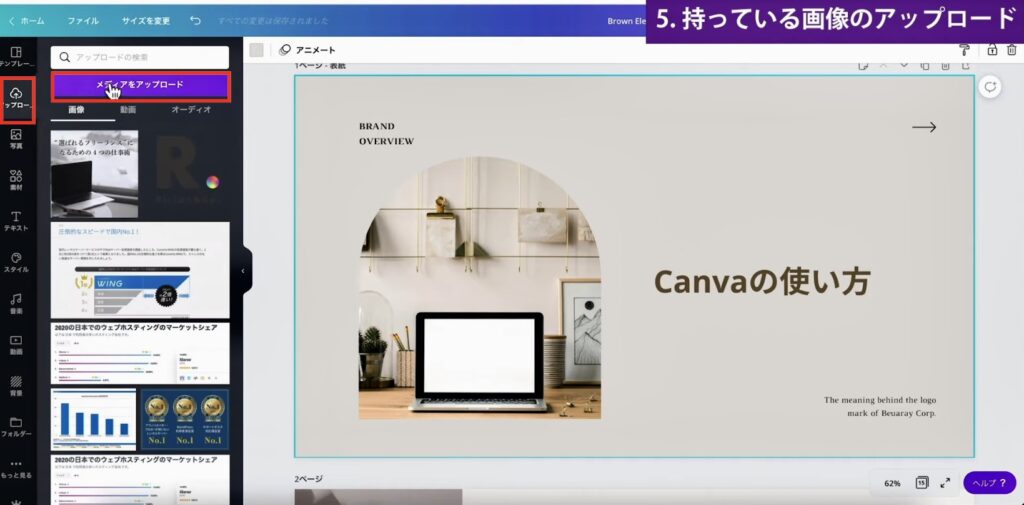Click the arrow graphic on the canvas
This screenshot has height=505, width=1024.
point(924,127)
